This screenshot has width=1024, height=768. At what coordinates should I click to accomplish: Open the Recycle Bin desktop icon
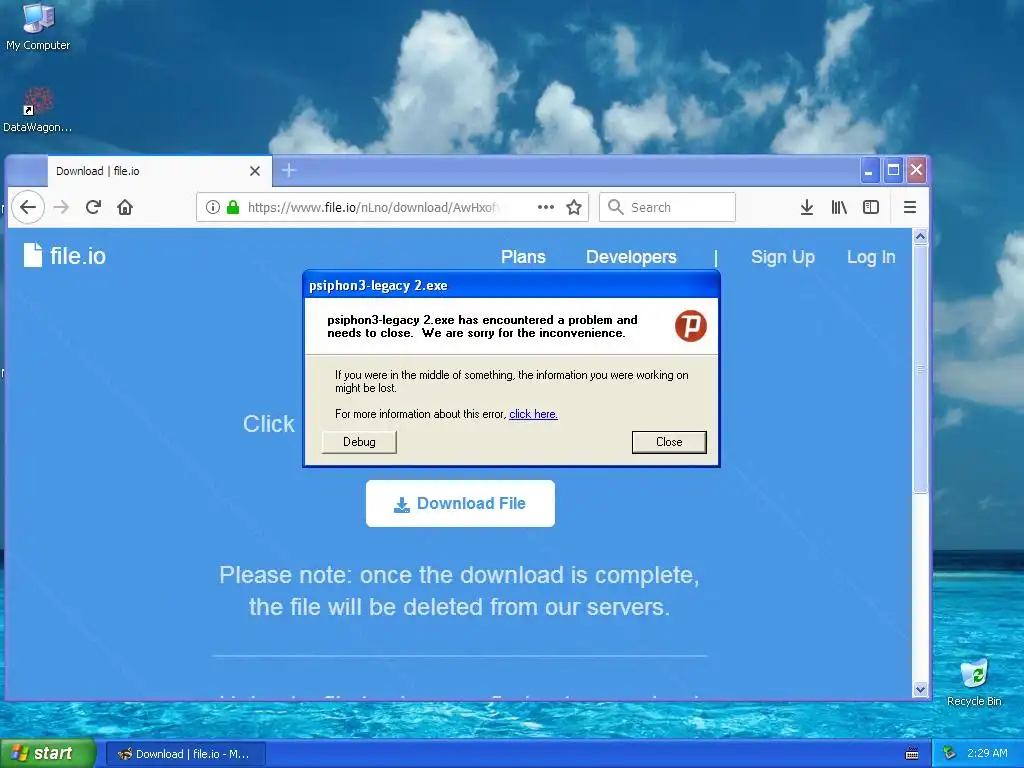[974, 683]
